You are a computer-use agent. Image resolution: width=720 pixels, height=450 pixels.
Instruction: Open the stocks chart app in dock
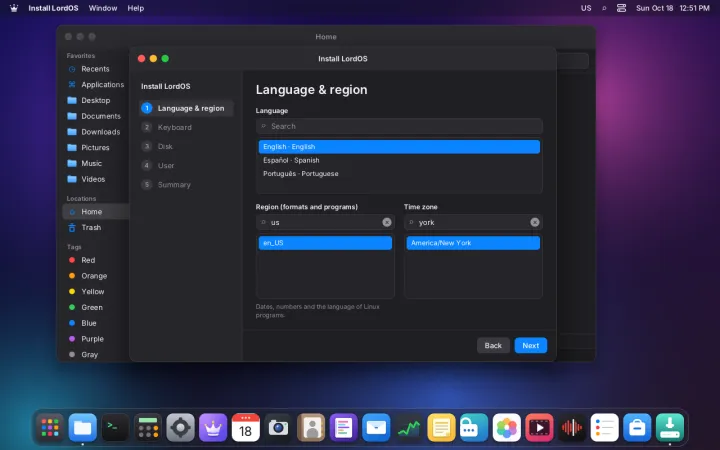click(x=409, y=428)
